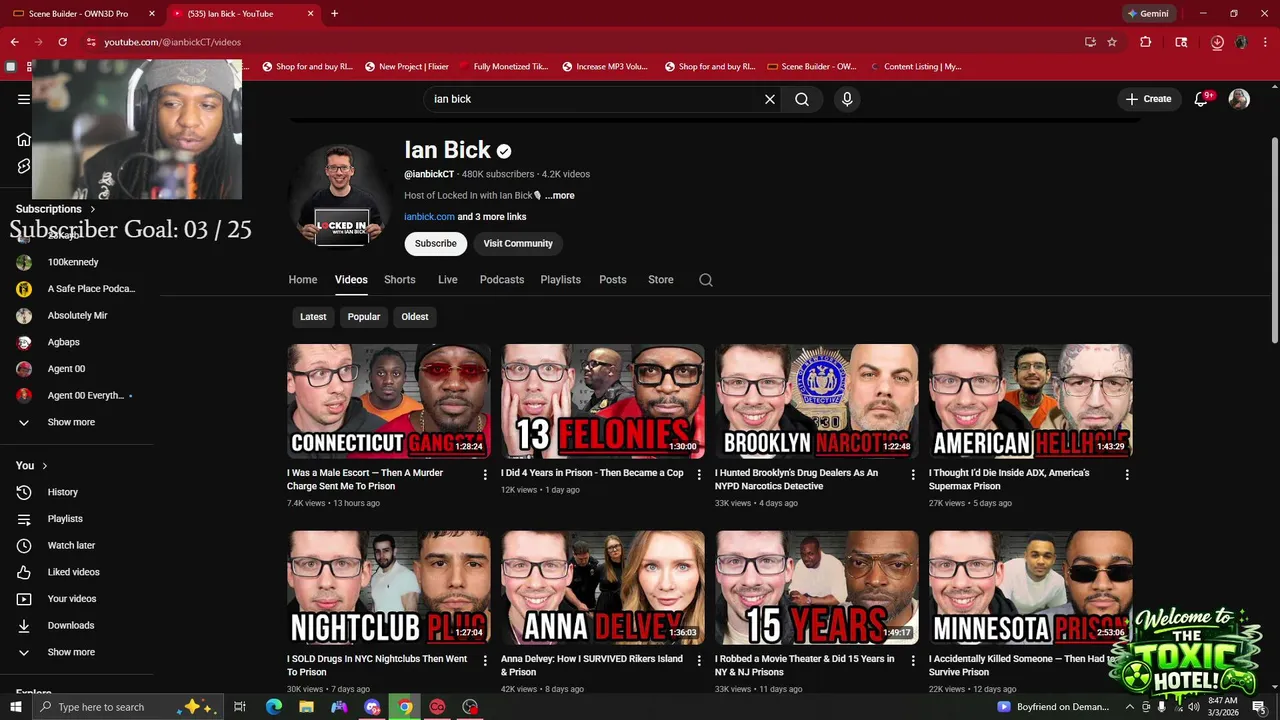The width and height of the screenshot is (1280, 720).
Task: Open the Store tab
Action: click(661, 280)
